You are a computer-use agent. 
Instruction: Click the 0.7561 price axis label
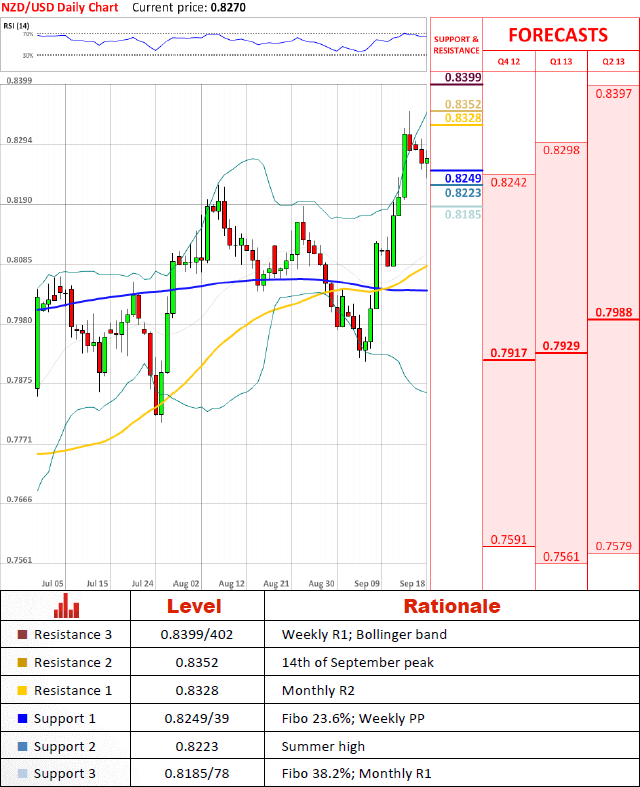[x=19, y=560]
